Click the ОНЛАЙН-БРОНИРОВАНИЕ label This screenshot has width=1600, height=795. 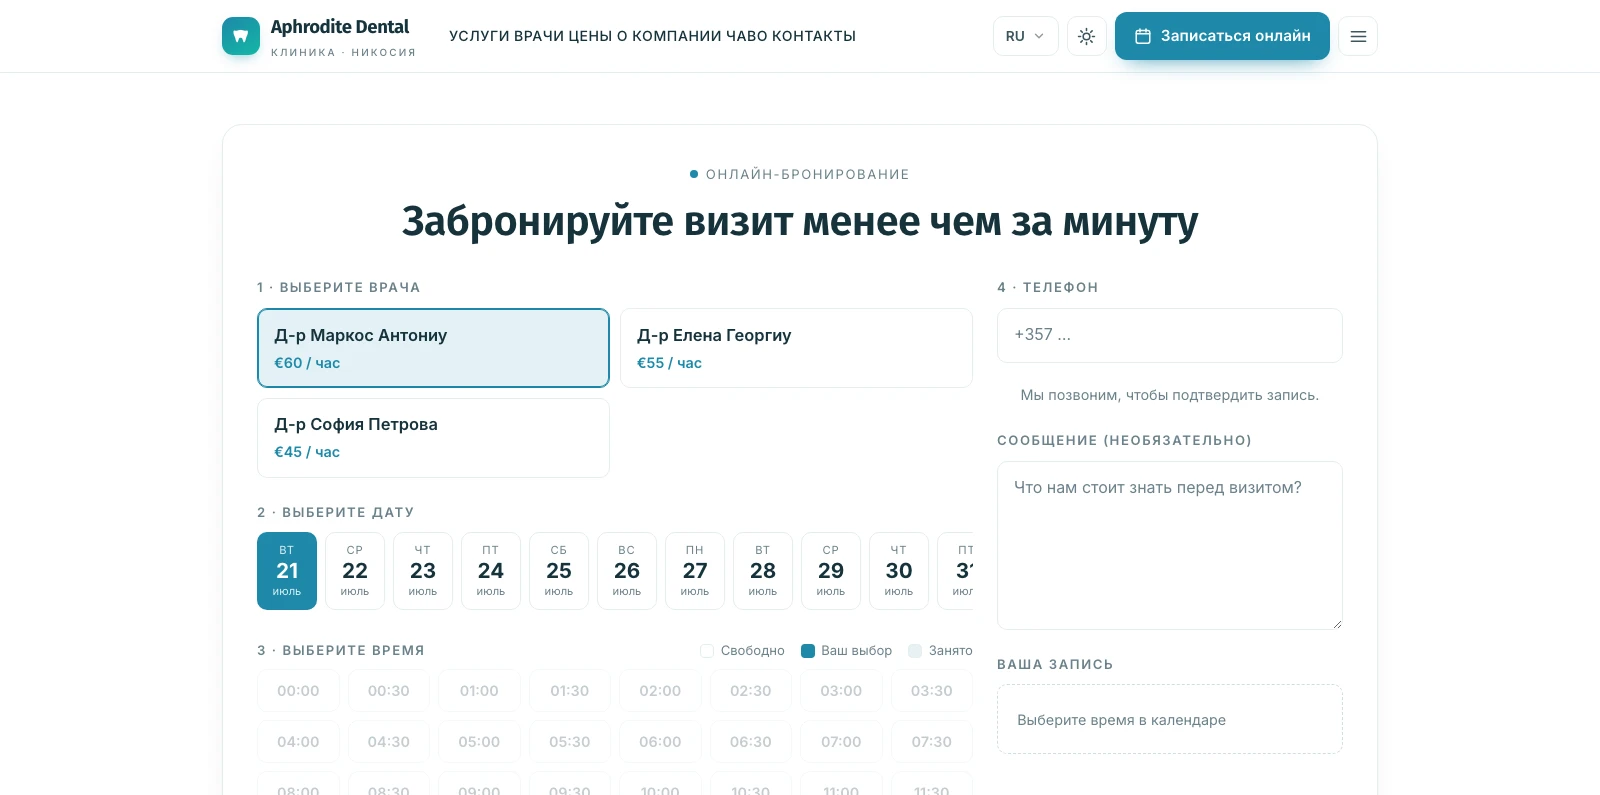808,174
